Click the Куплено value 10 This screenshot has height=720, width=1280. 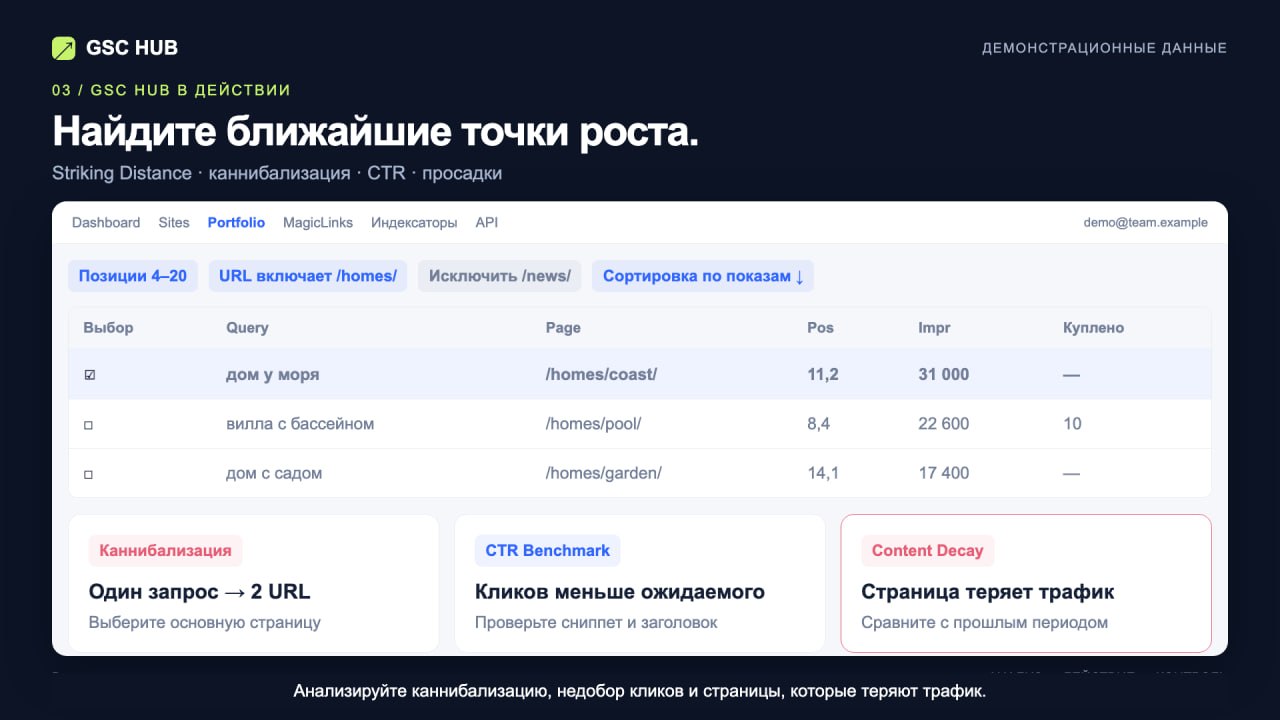click(x=1073, y=424)
